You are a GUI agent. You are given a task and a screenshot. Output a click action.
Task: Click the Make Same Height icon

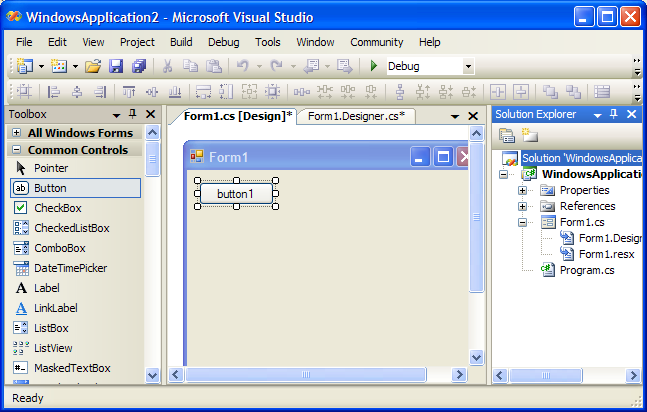tap(226, 92)
